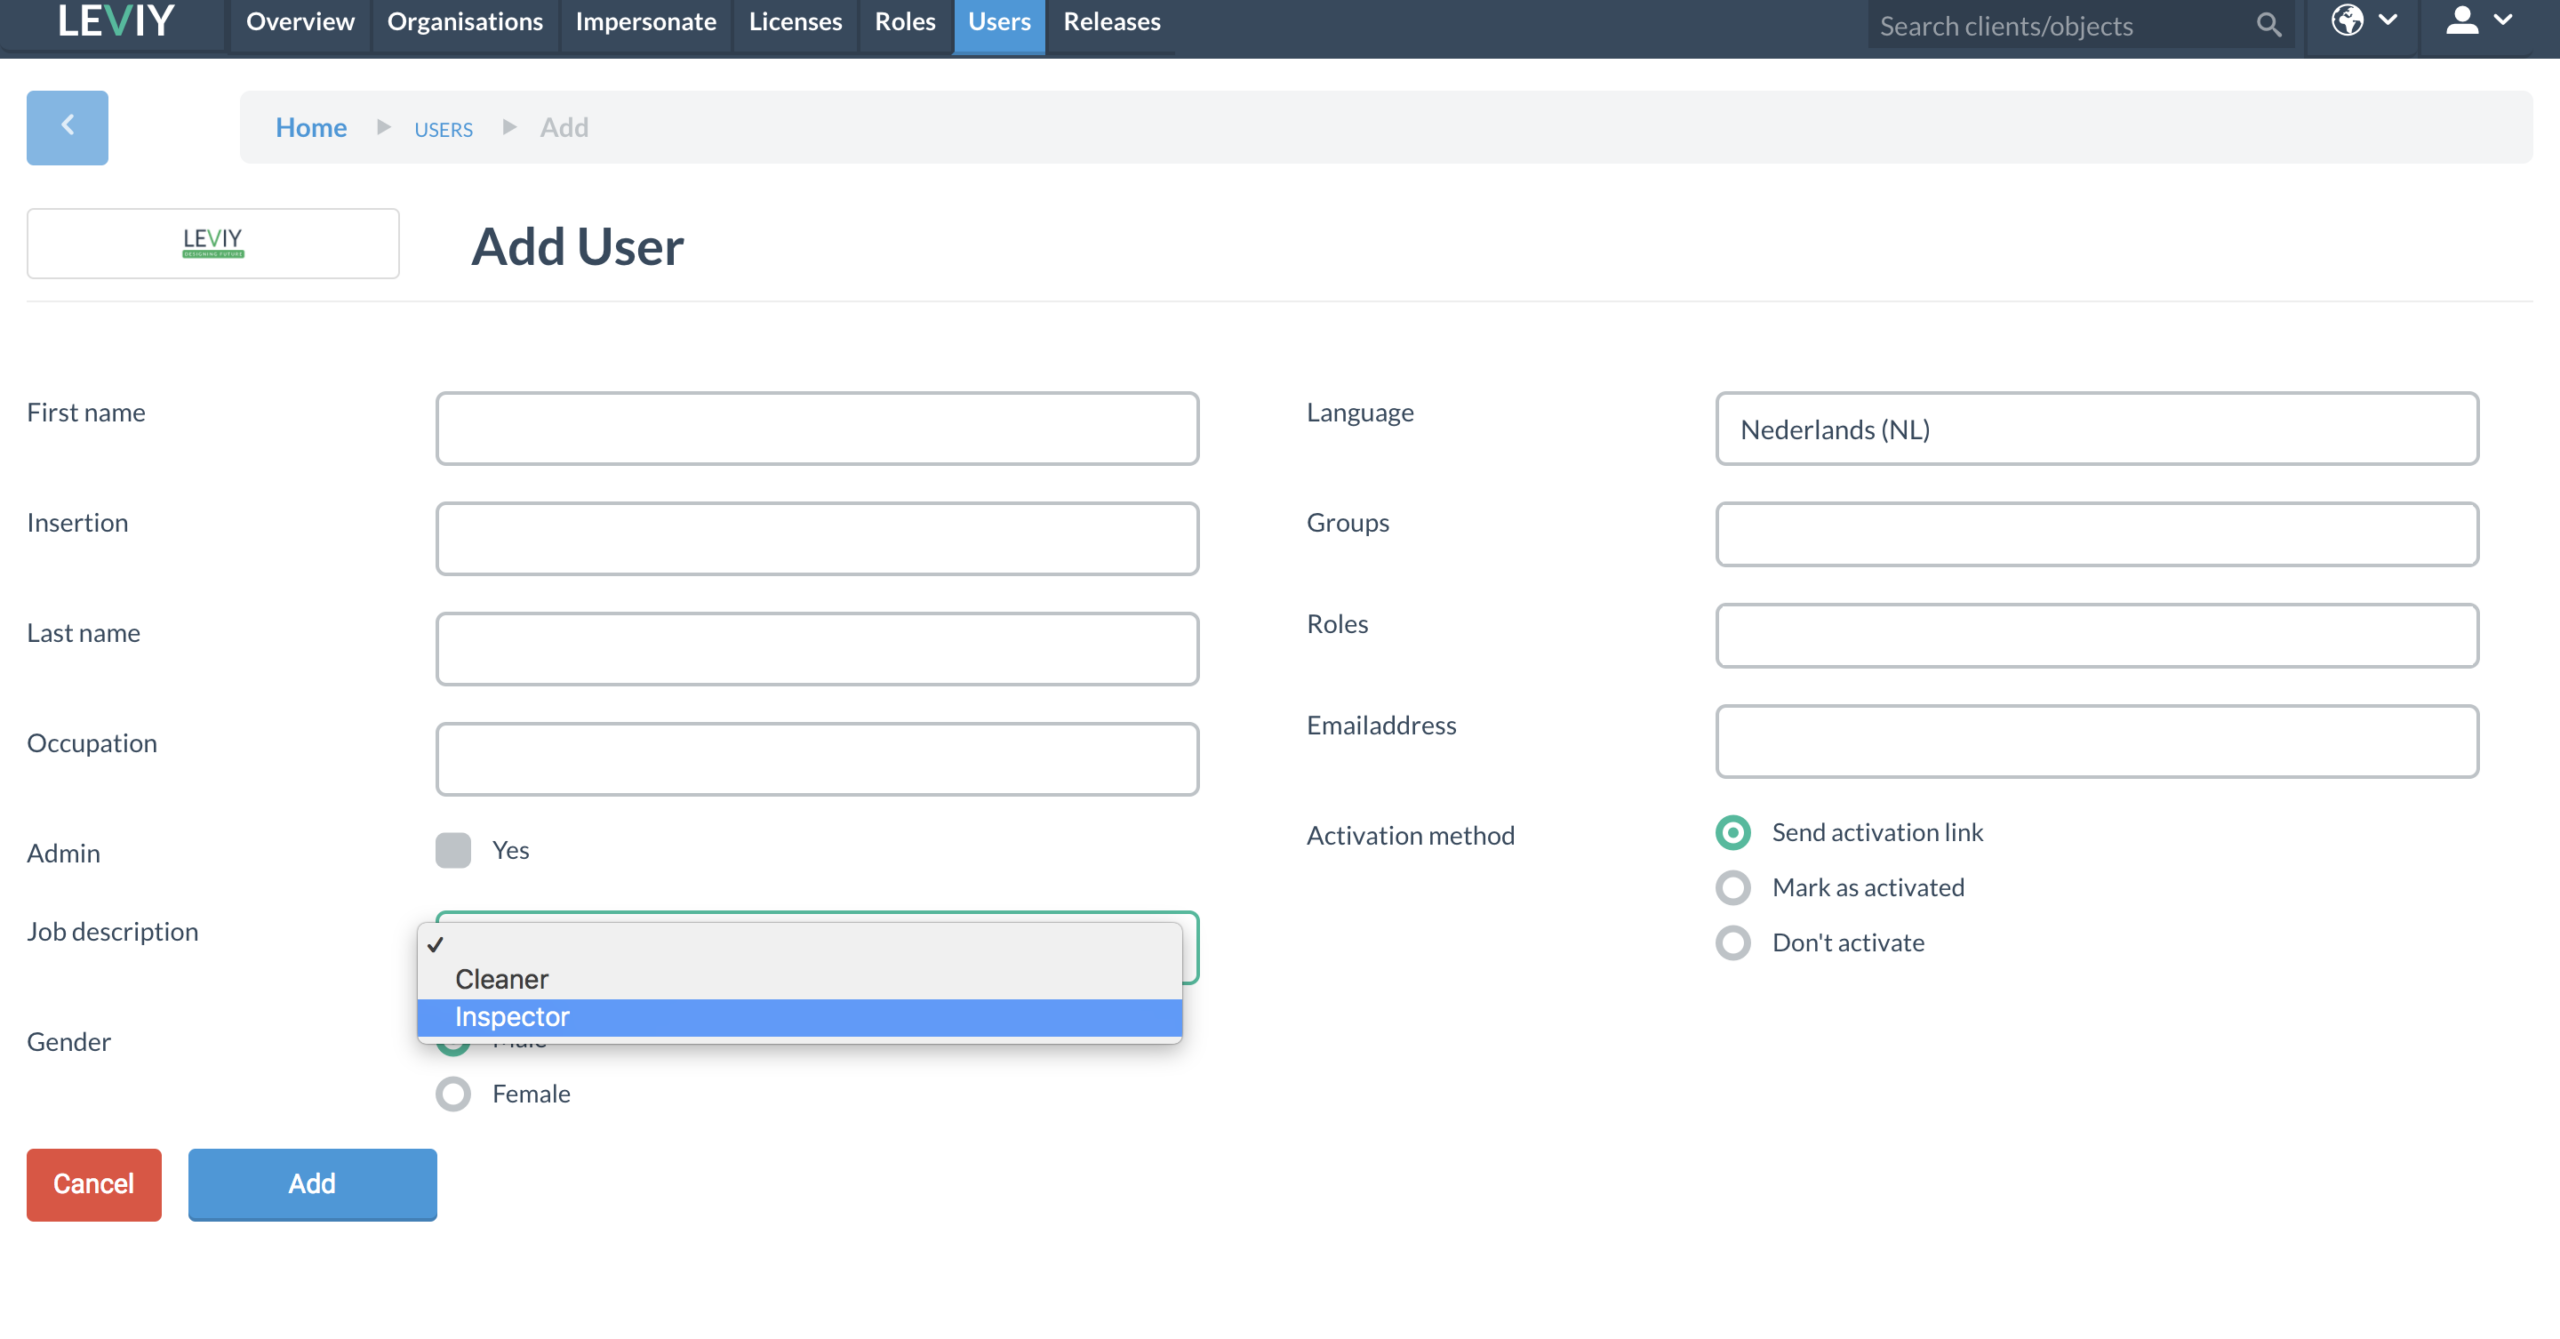Open the Overview tab
Image resolution: width=2560 pixels, height=1339 pixels.
(300, 22)
